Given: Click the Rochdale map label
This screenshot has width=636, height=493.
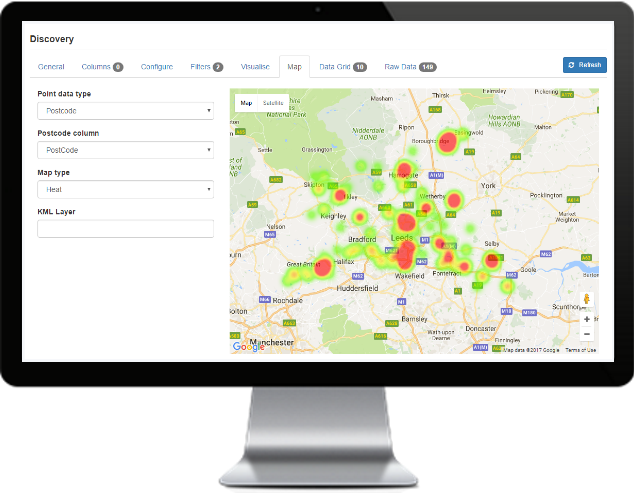Looking at the screenshot, I should pos(288,301).
